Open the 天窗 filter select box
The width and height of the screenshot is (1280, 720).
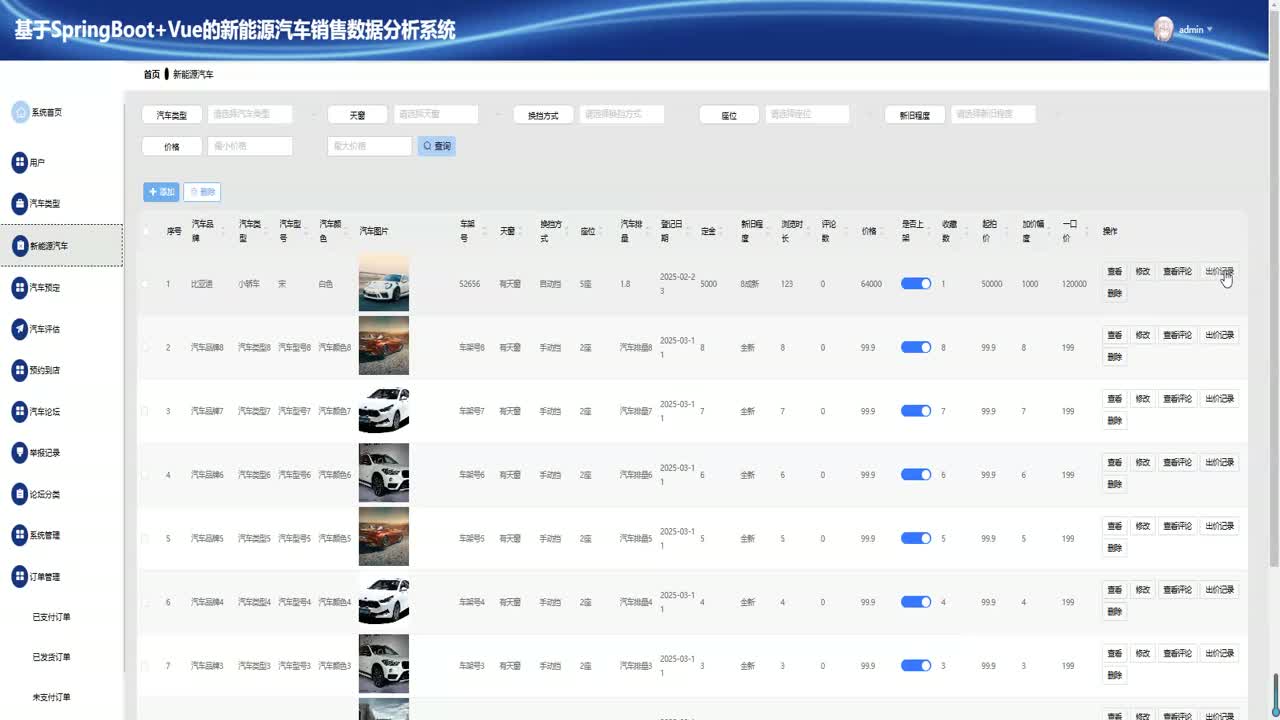coord(436,114)
